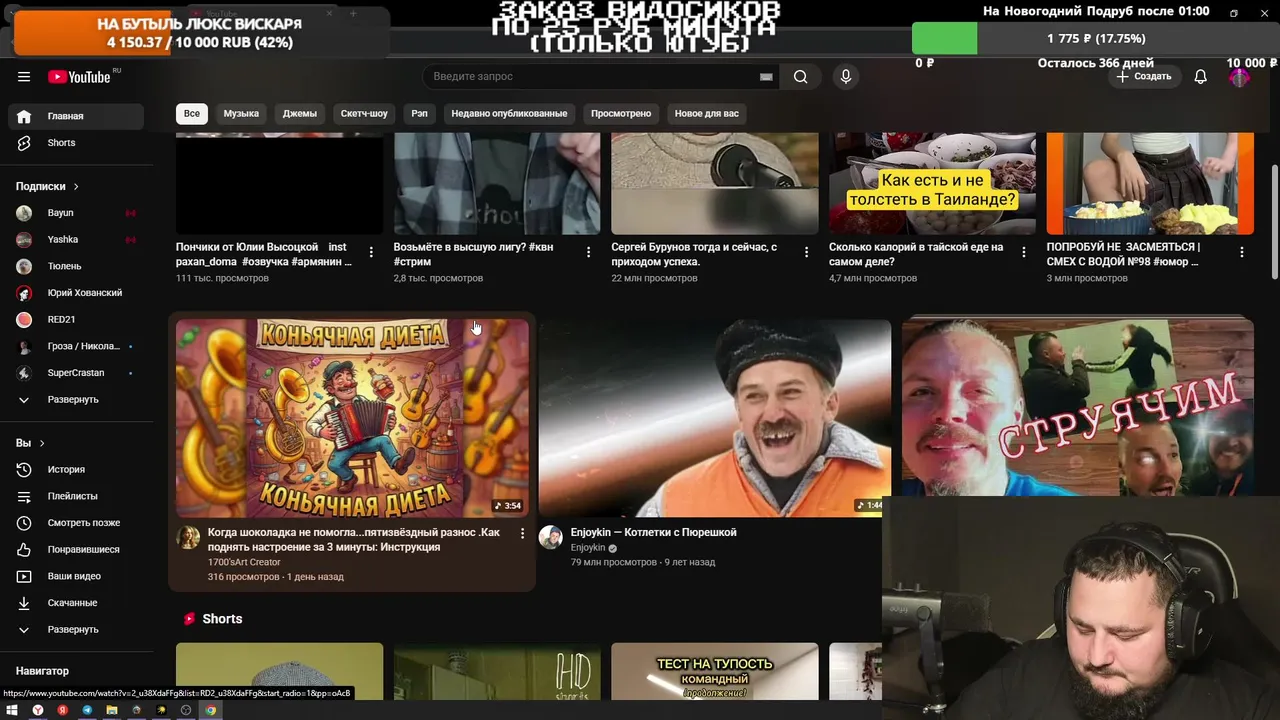The height and width of the screenshot is (720, 1280).
Task: Open the YouTube hamburger guide menu
Action: 24,77
